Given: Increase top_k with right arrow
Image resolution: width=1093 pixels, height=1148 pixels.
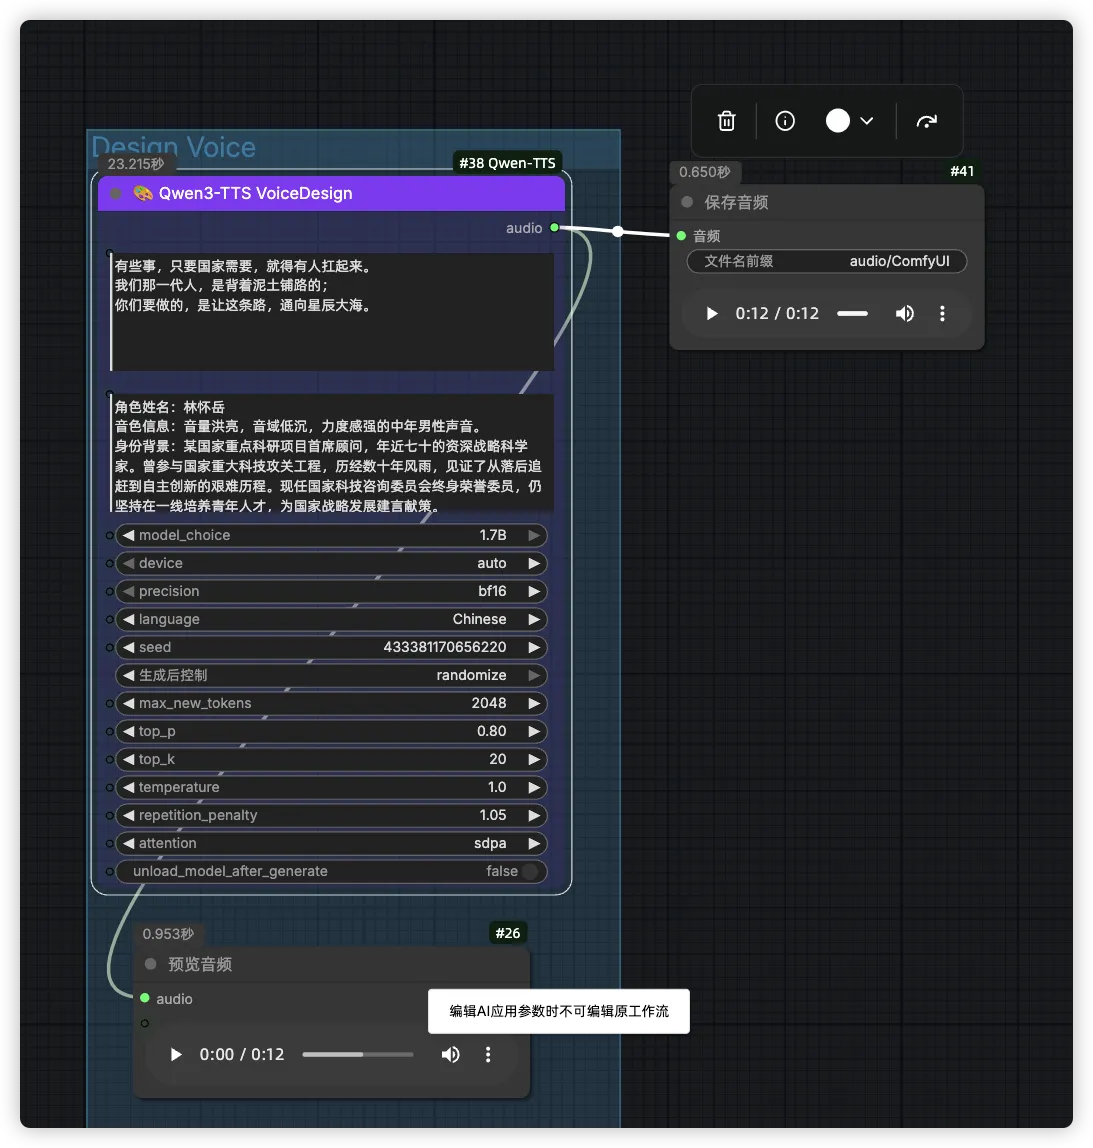Looking at the screenshot, I should [x=534, y=759].
